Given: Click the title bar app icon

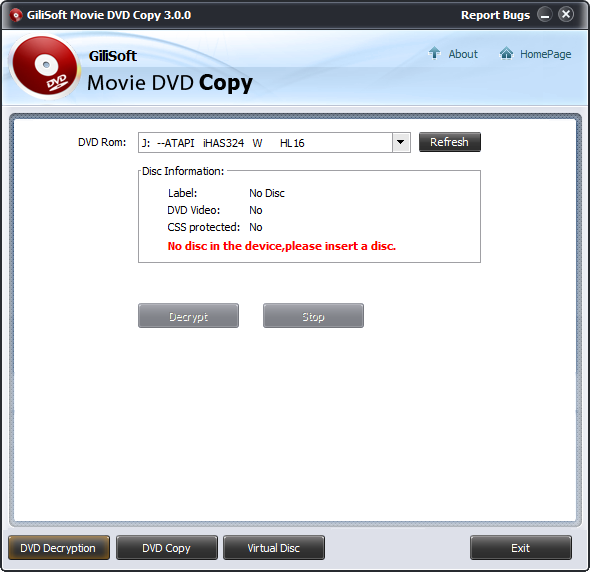Looking at the screenshot, I should click(x=15, y=15).
